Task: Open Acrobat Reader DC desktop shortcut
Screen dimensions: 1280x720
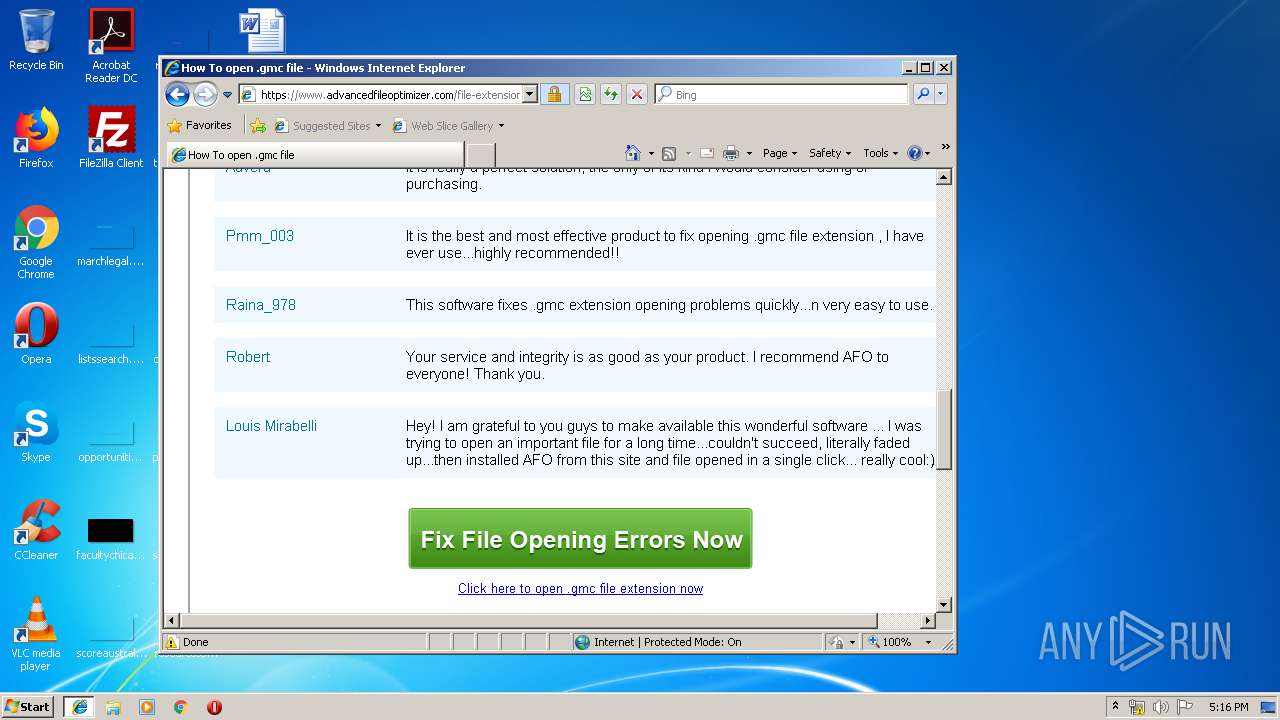Action: point(111,46)
